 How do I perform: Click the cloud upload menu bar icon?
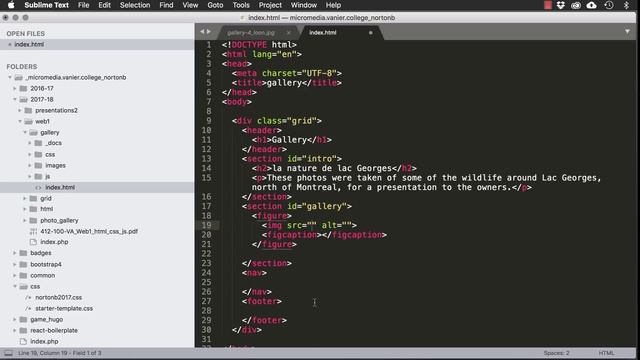[591, 5]
